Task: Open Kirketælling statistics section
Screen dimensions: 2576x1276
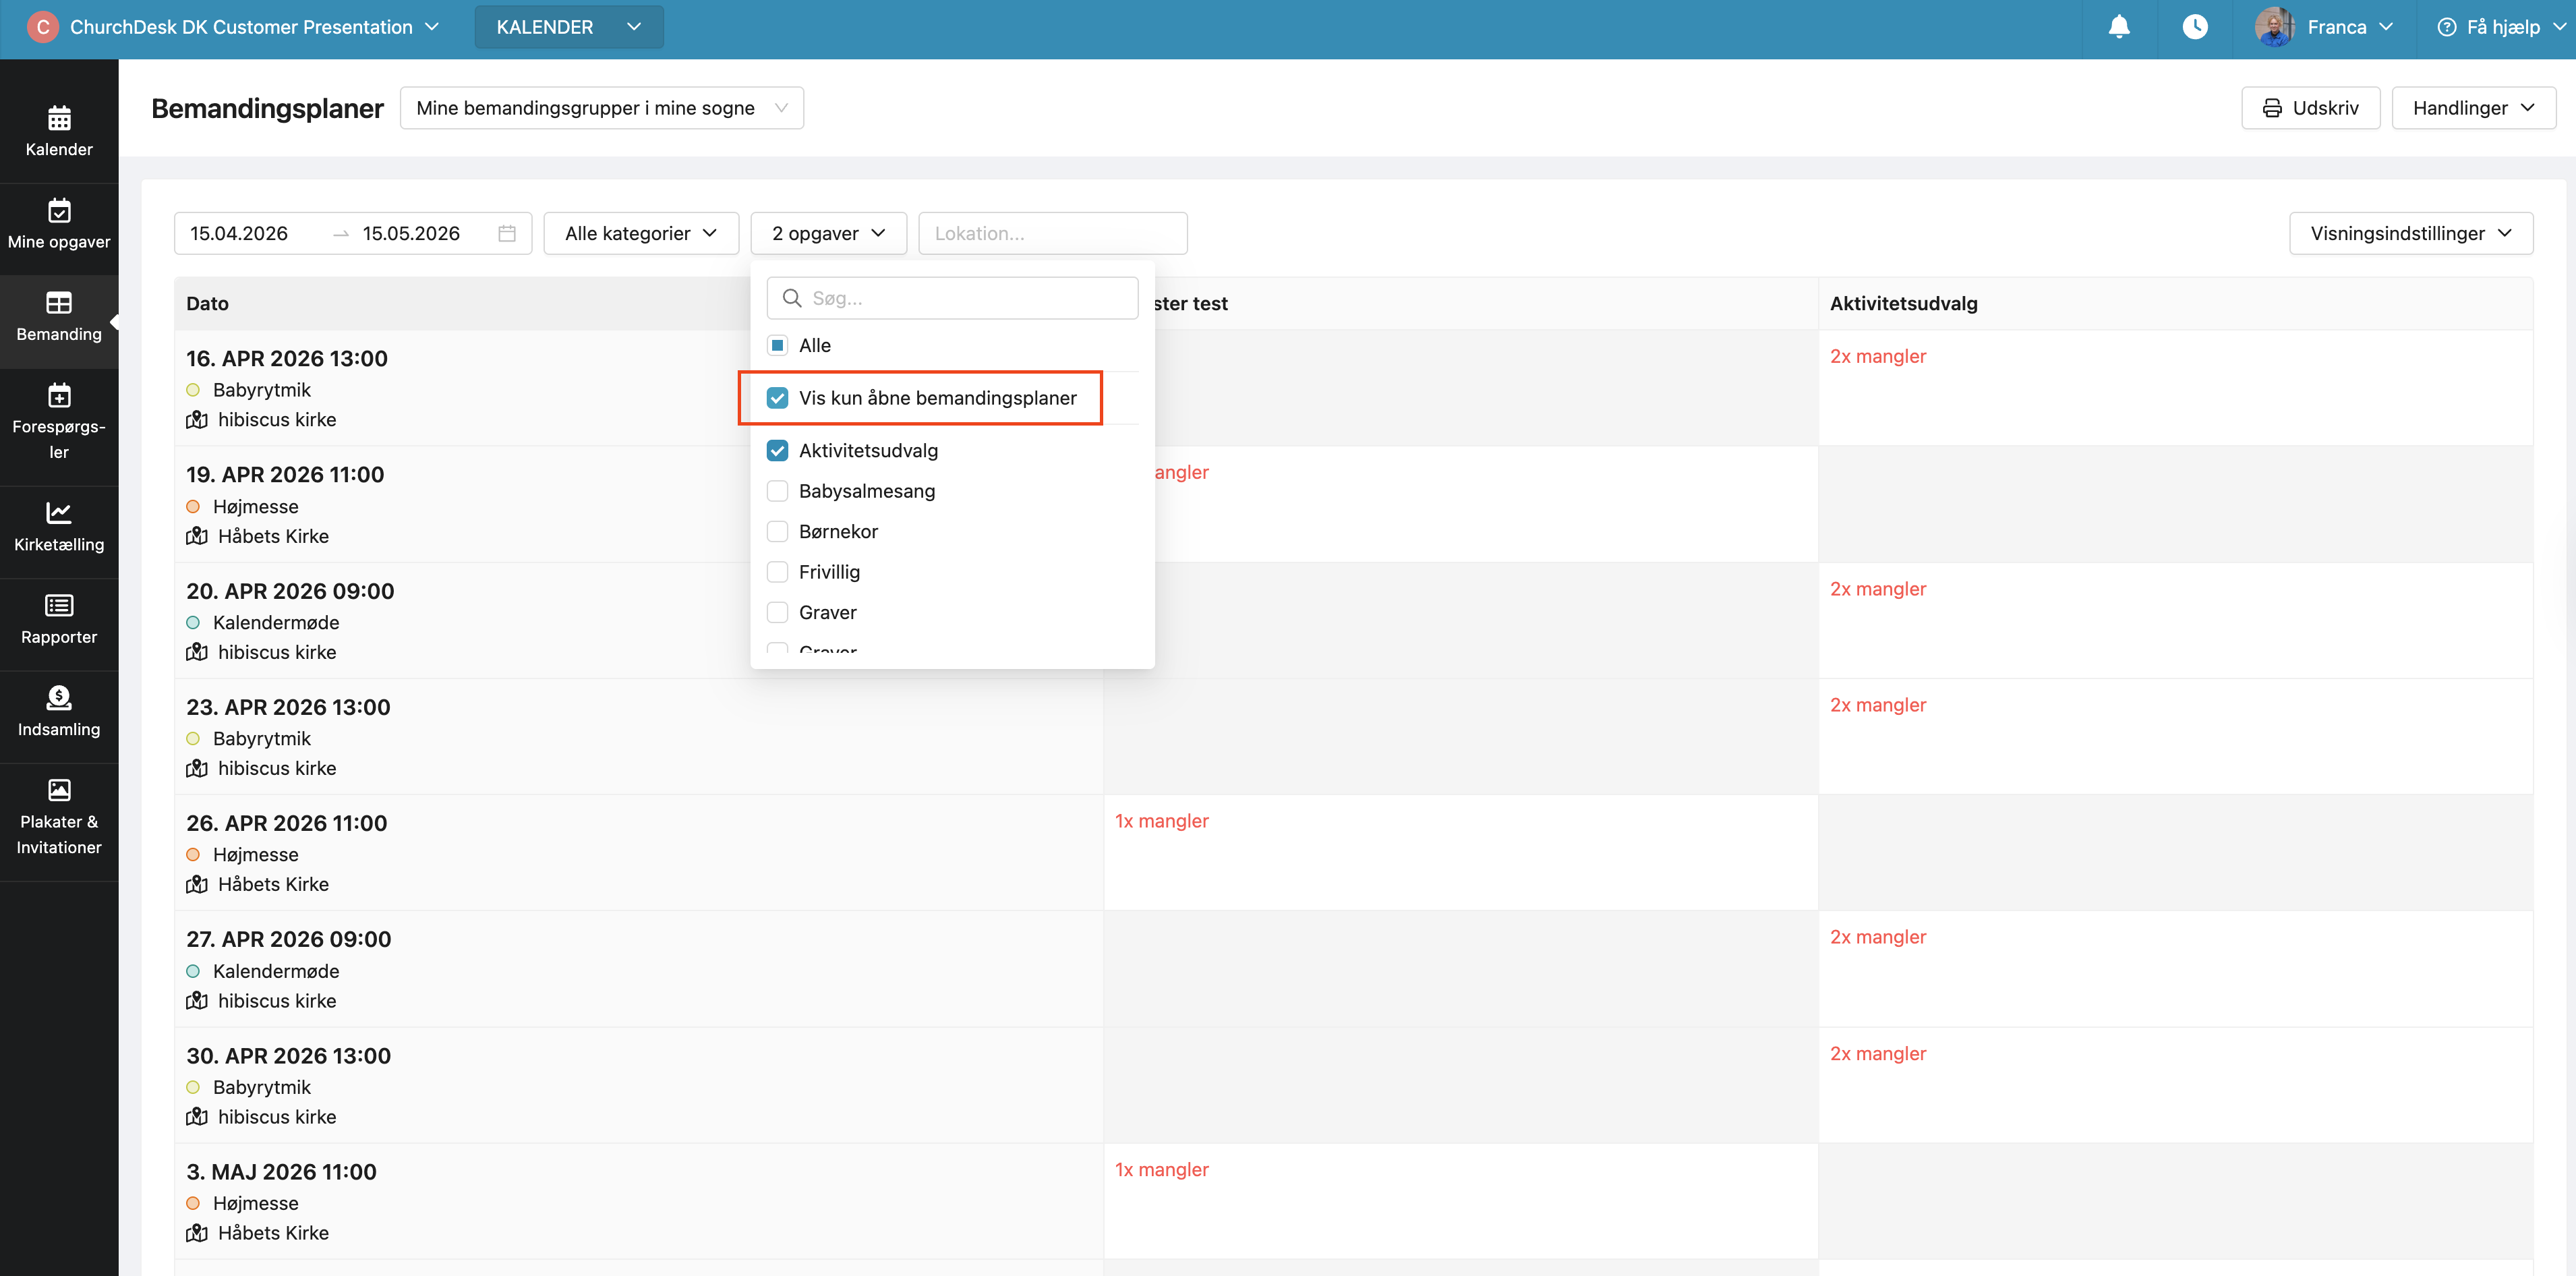Action: [59, 527]
